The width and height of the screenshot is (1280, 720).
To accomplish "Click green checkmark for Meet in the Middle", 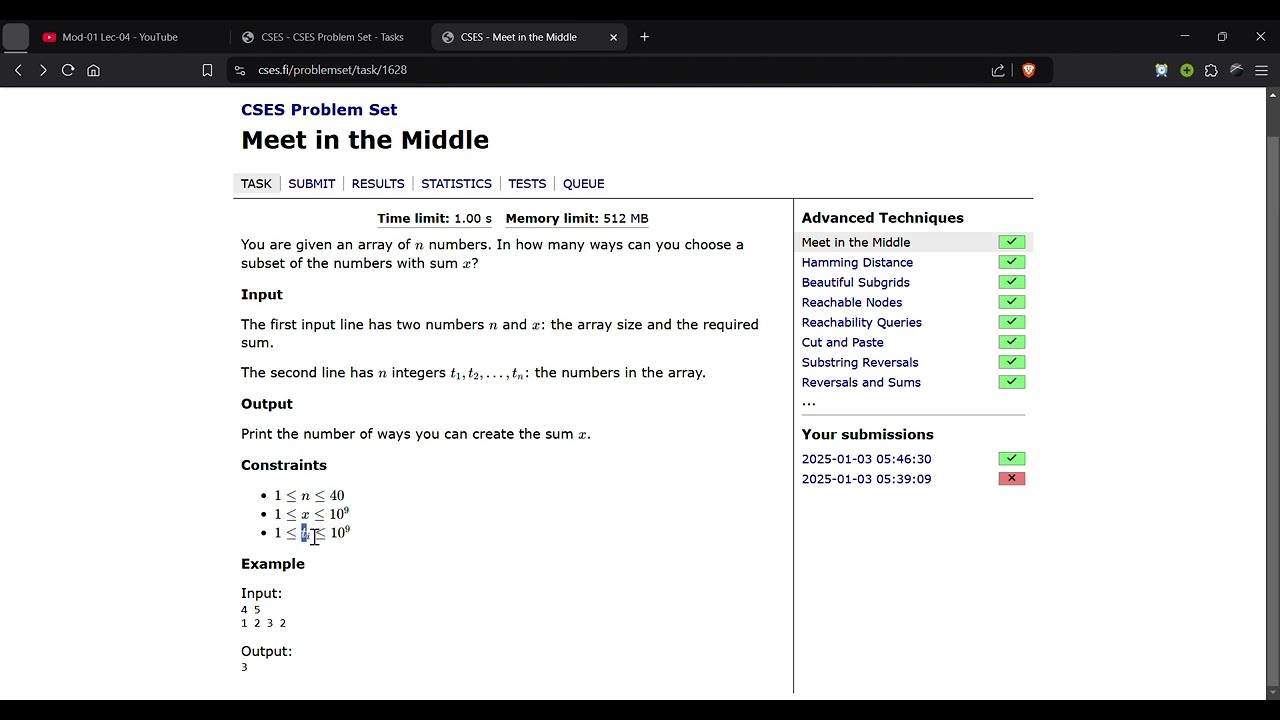I will tap(1011, 242).
